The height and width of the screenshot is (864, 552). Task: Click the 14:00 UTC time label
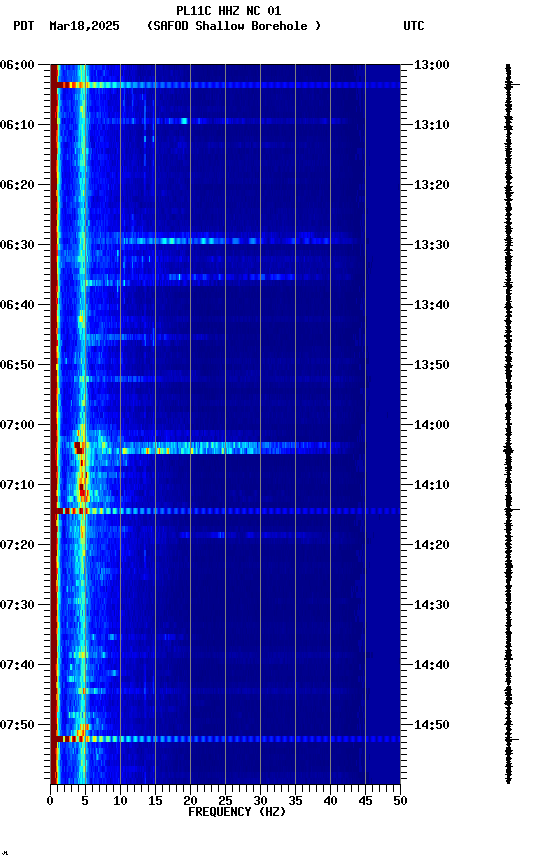432,425
